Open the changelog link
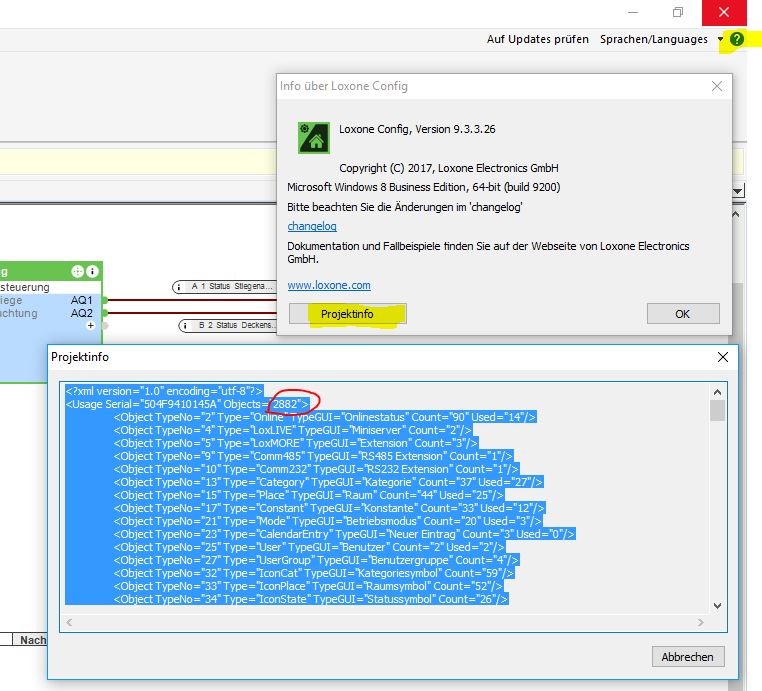The image size is (762, 691). pyautogui.click(x=312, y=226)
